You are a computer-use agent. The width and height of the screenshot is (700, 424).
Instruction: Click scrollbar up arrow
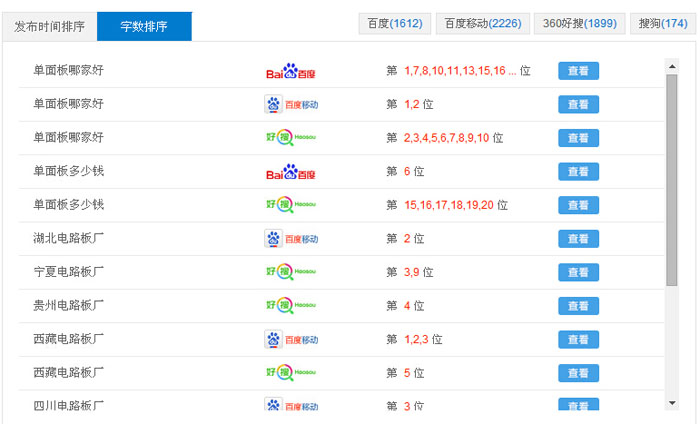[x=672, y=67]
